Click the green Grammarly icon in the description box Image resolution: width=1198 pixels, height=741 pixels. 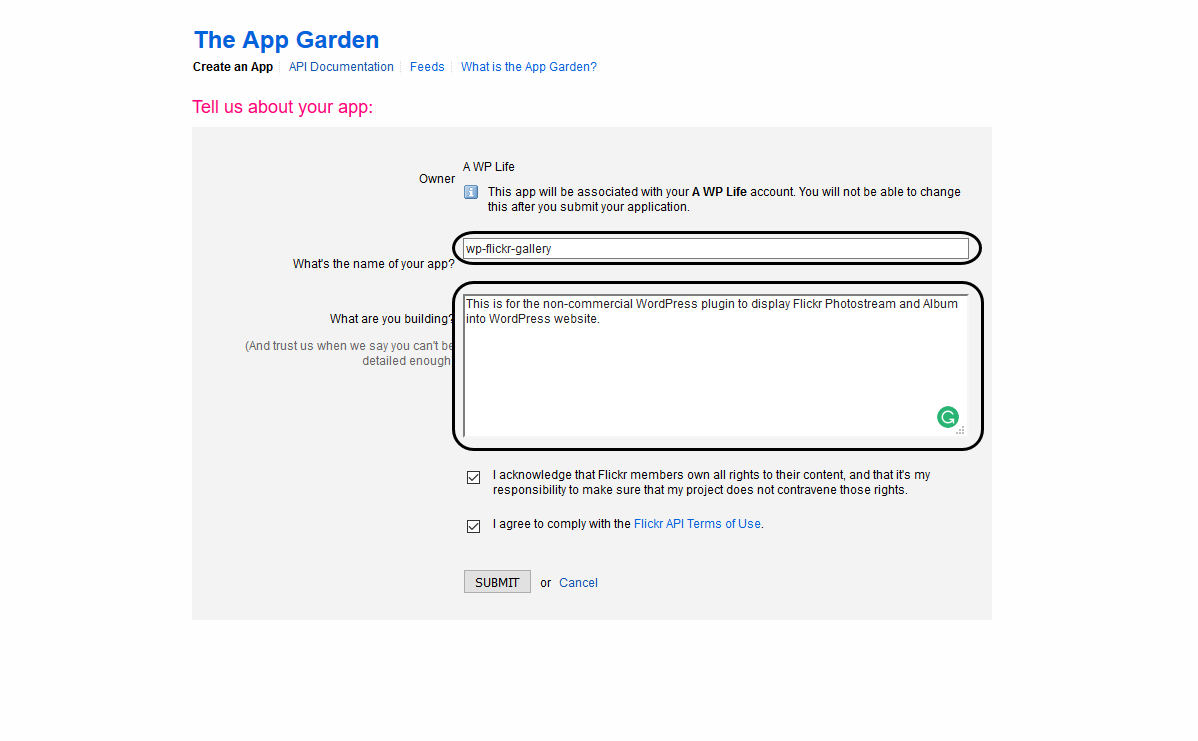coord(947,417)
